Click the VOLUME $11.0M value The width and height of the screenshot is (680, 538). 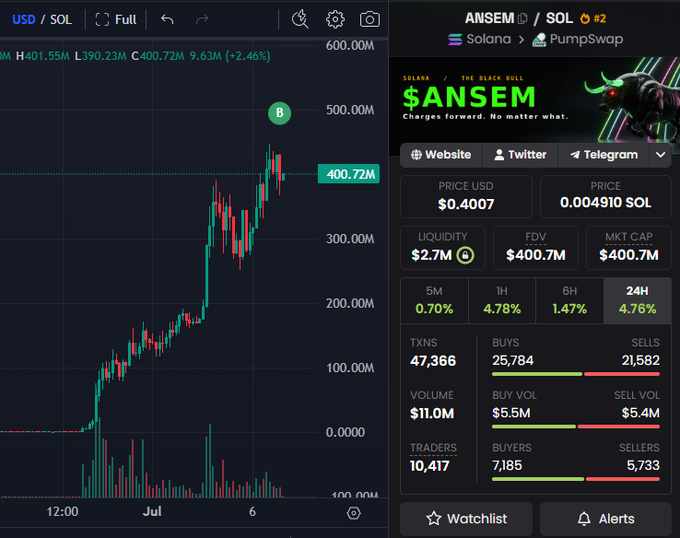click(432, 414)
